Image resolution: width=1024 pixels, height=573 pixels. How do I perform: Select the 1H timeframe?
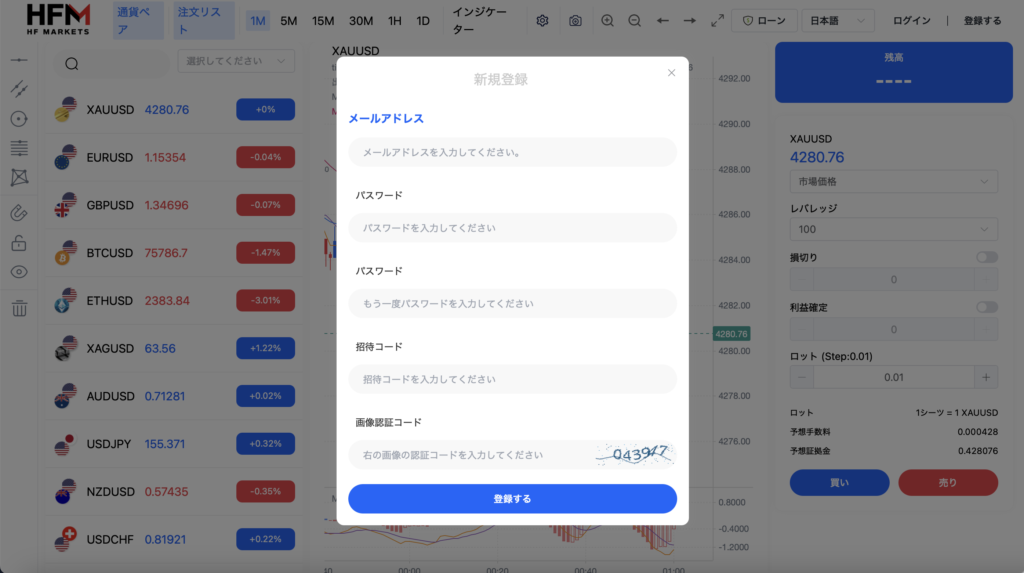[x=394, y=21]
